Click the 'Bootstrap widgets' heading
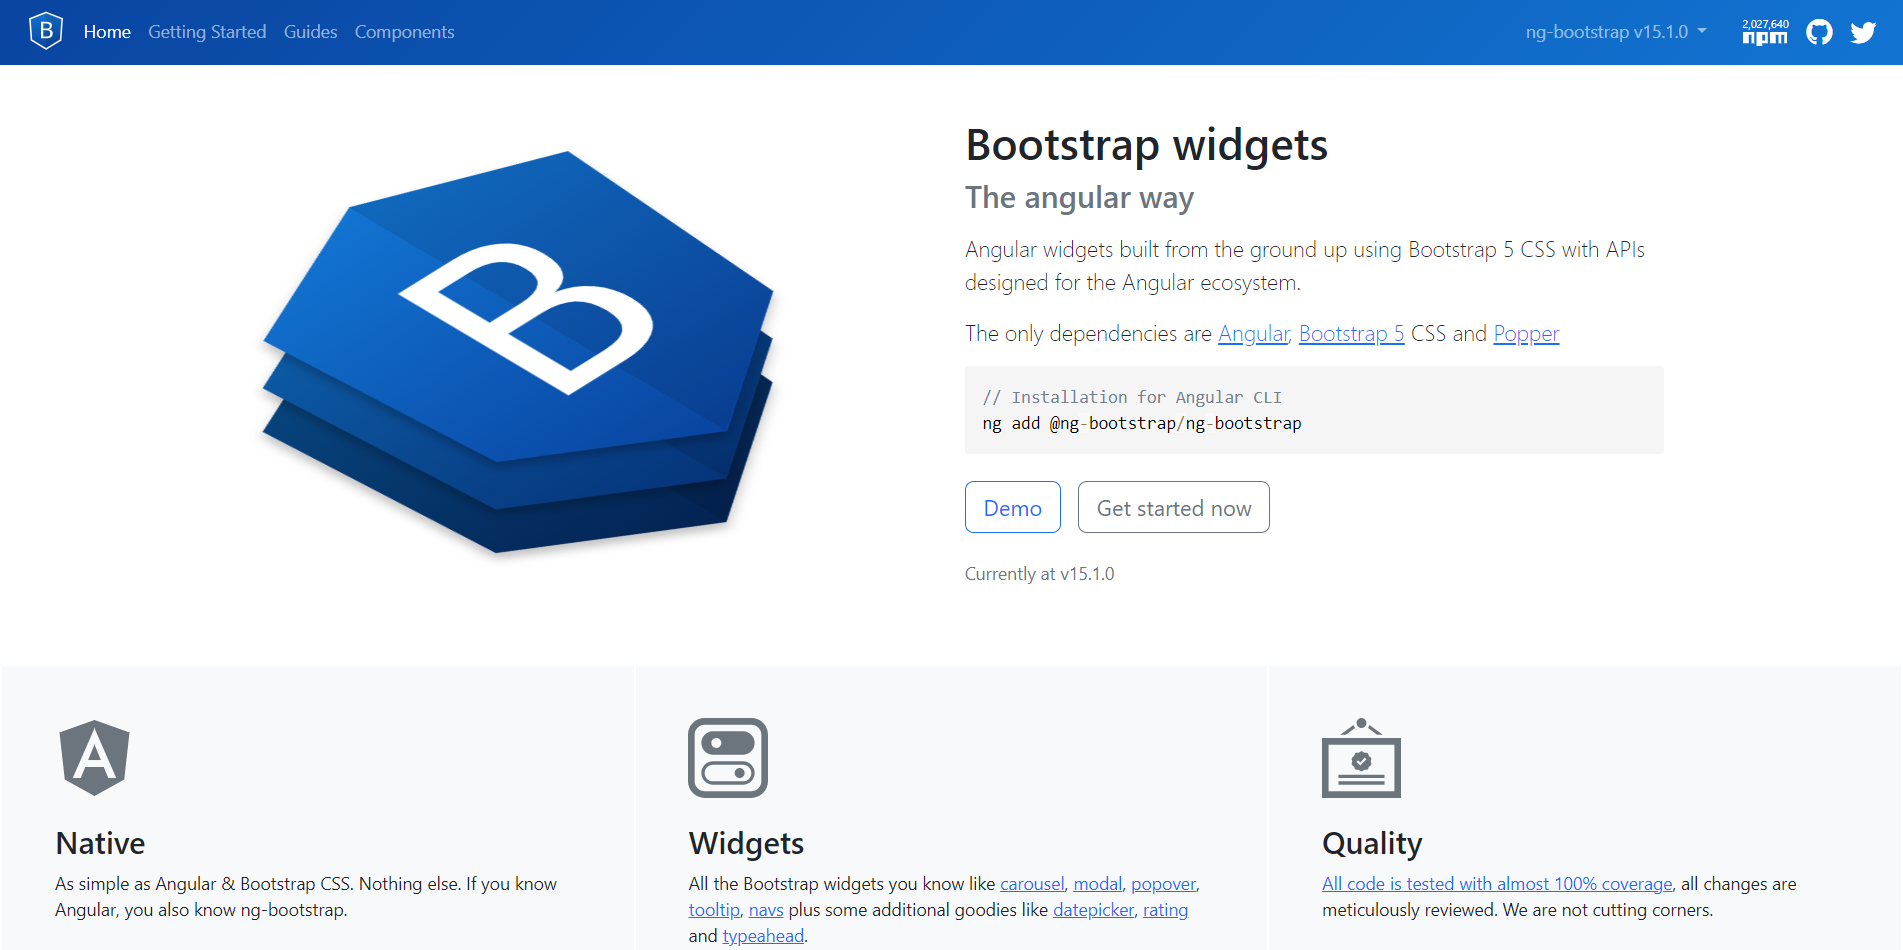 pos(1146,145)
